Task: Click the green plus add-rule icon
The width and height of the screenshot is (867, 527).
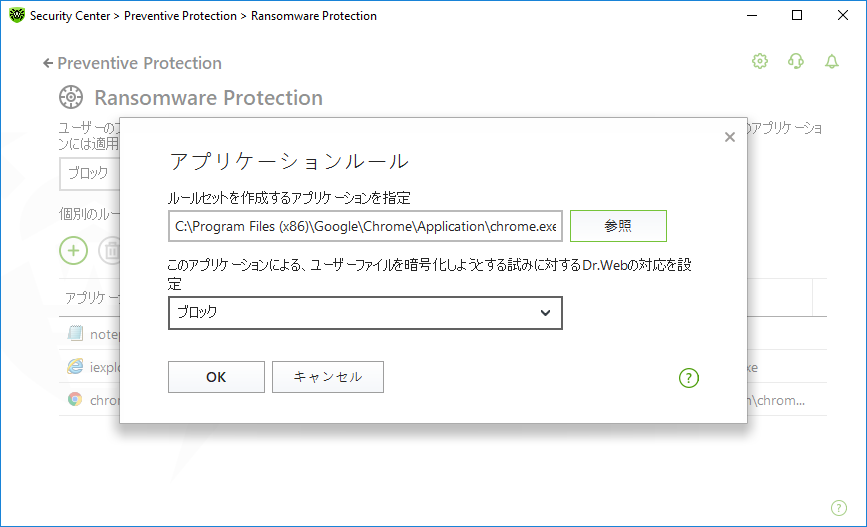Action: point(74,251)
